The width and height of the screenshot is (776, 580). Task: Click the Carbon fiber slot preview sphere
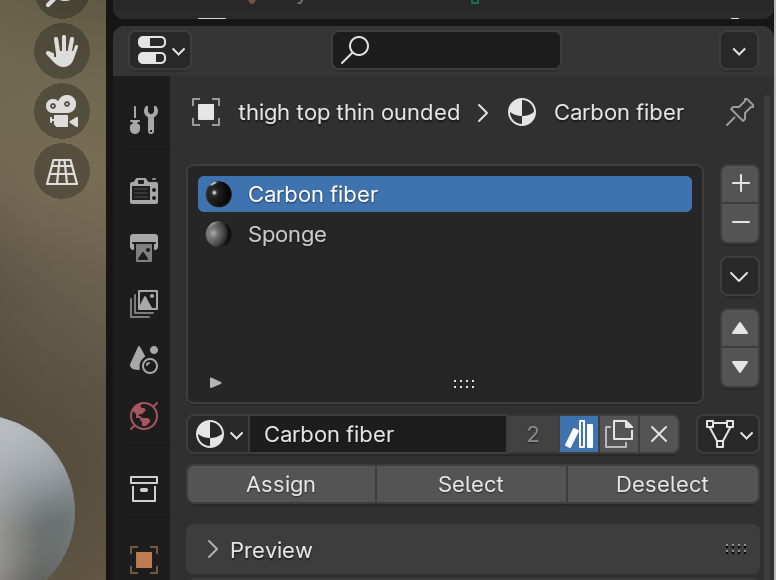(x=218, y=194)
